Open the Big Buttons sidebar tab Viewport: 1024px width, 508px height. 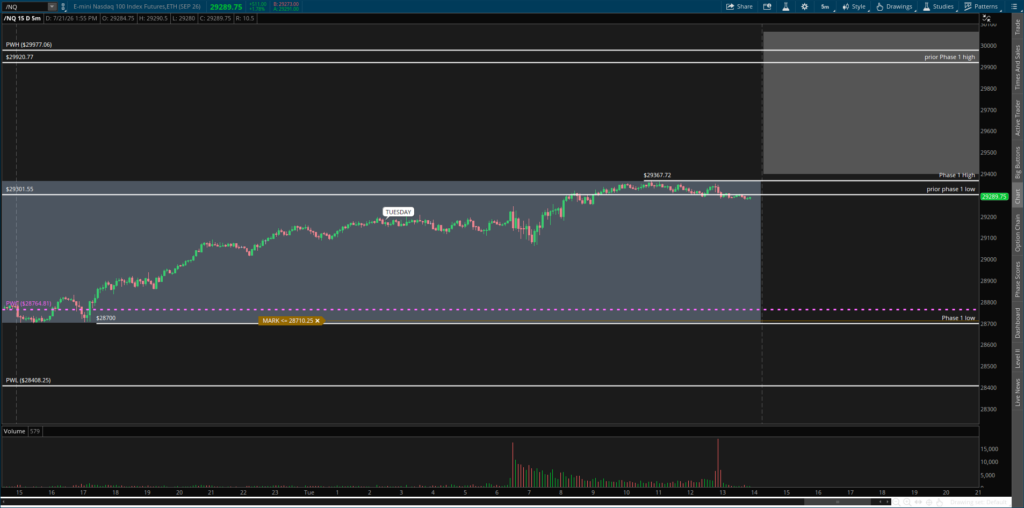tap(1017, 162)
